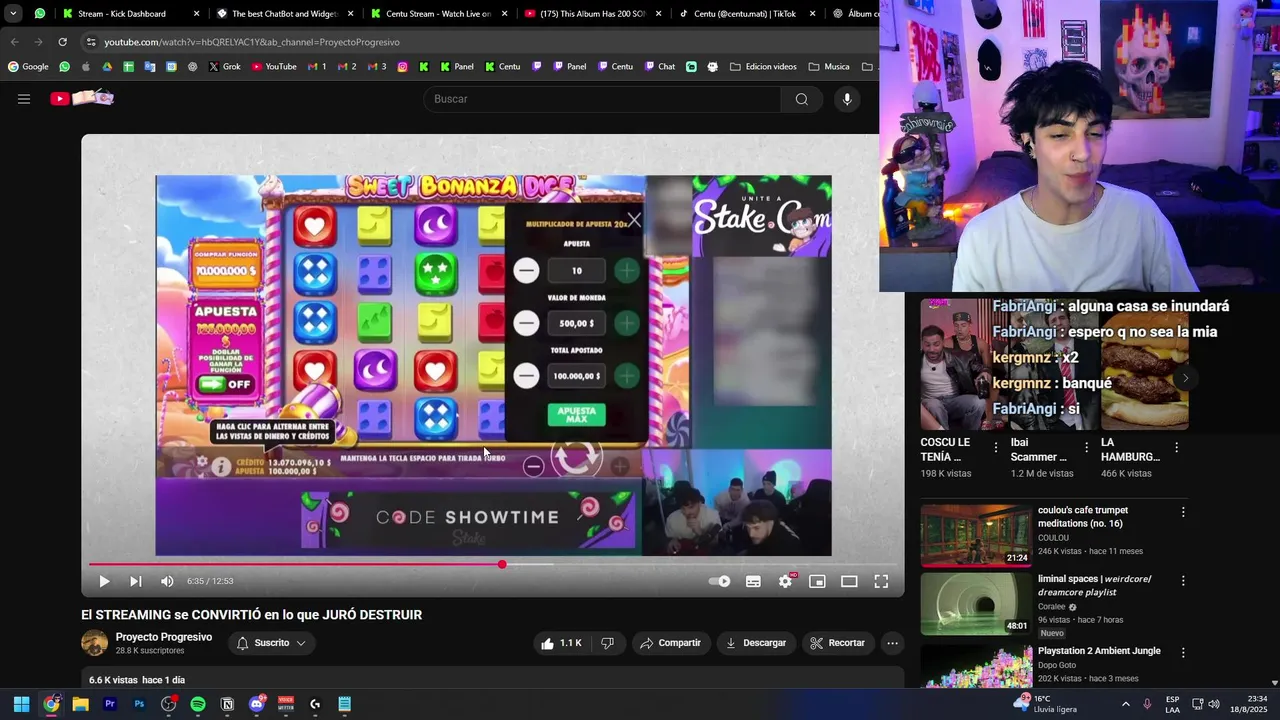
Task: Open Discord from taskbar
Action: 257,704
